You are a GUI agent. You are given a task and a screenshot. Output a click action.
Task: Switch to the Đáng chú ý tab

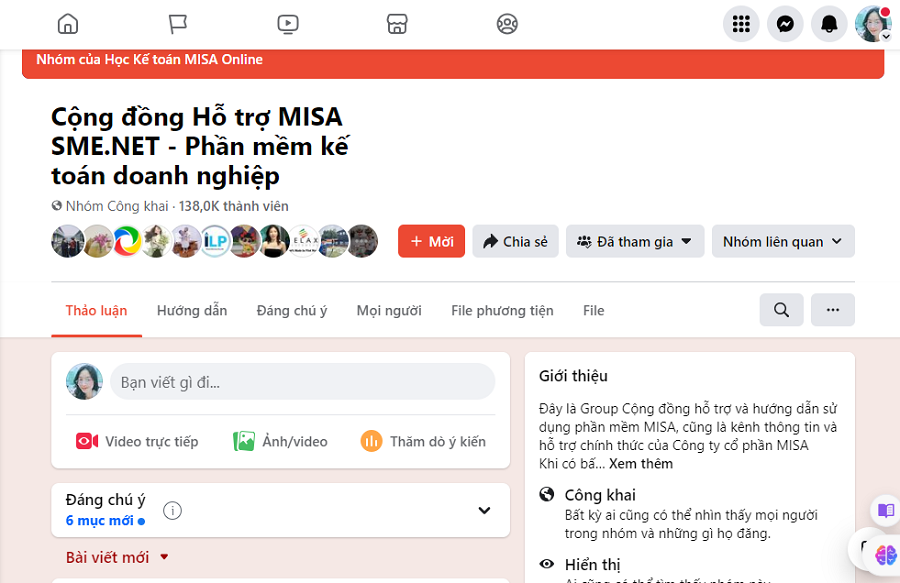[292, 310]
